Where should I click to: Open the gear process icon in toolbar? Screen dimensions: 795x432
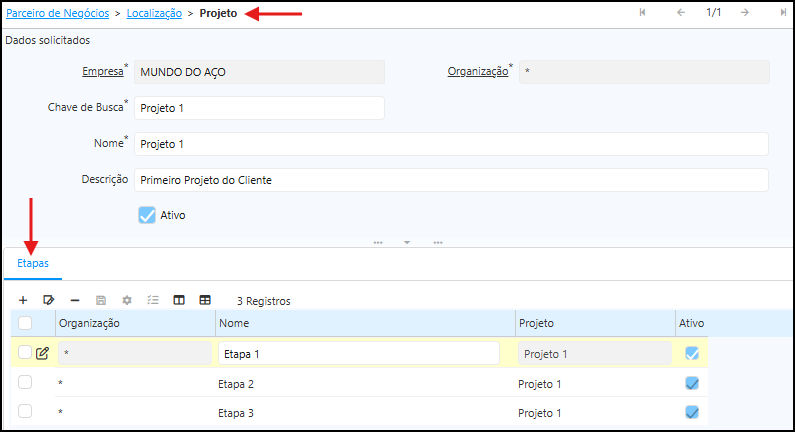click(x=127, y=300)
